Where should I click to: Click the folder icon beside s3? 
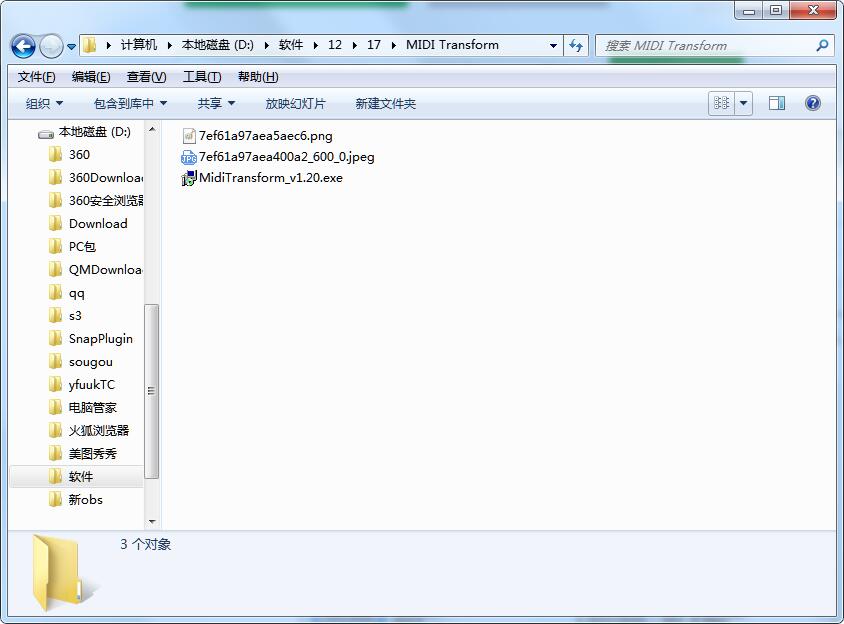[x=55, y=315]
